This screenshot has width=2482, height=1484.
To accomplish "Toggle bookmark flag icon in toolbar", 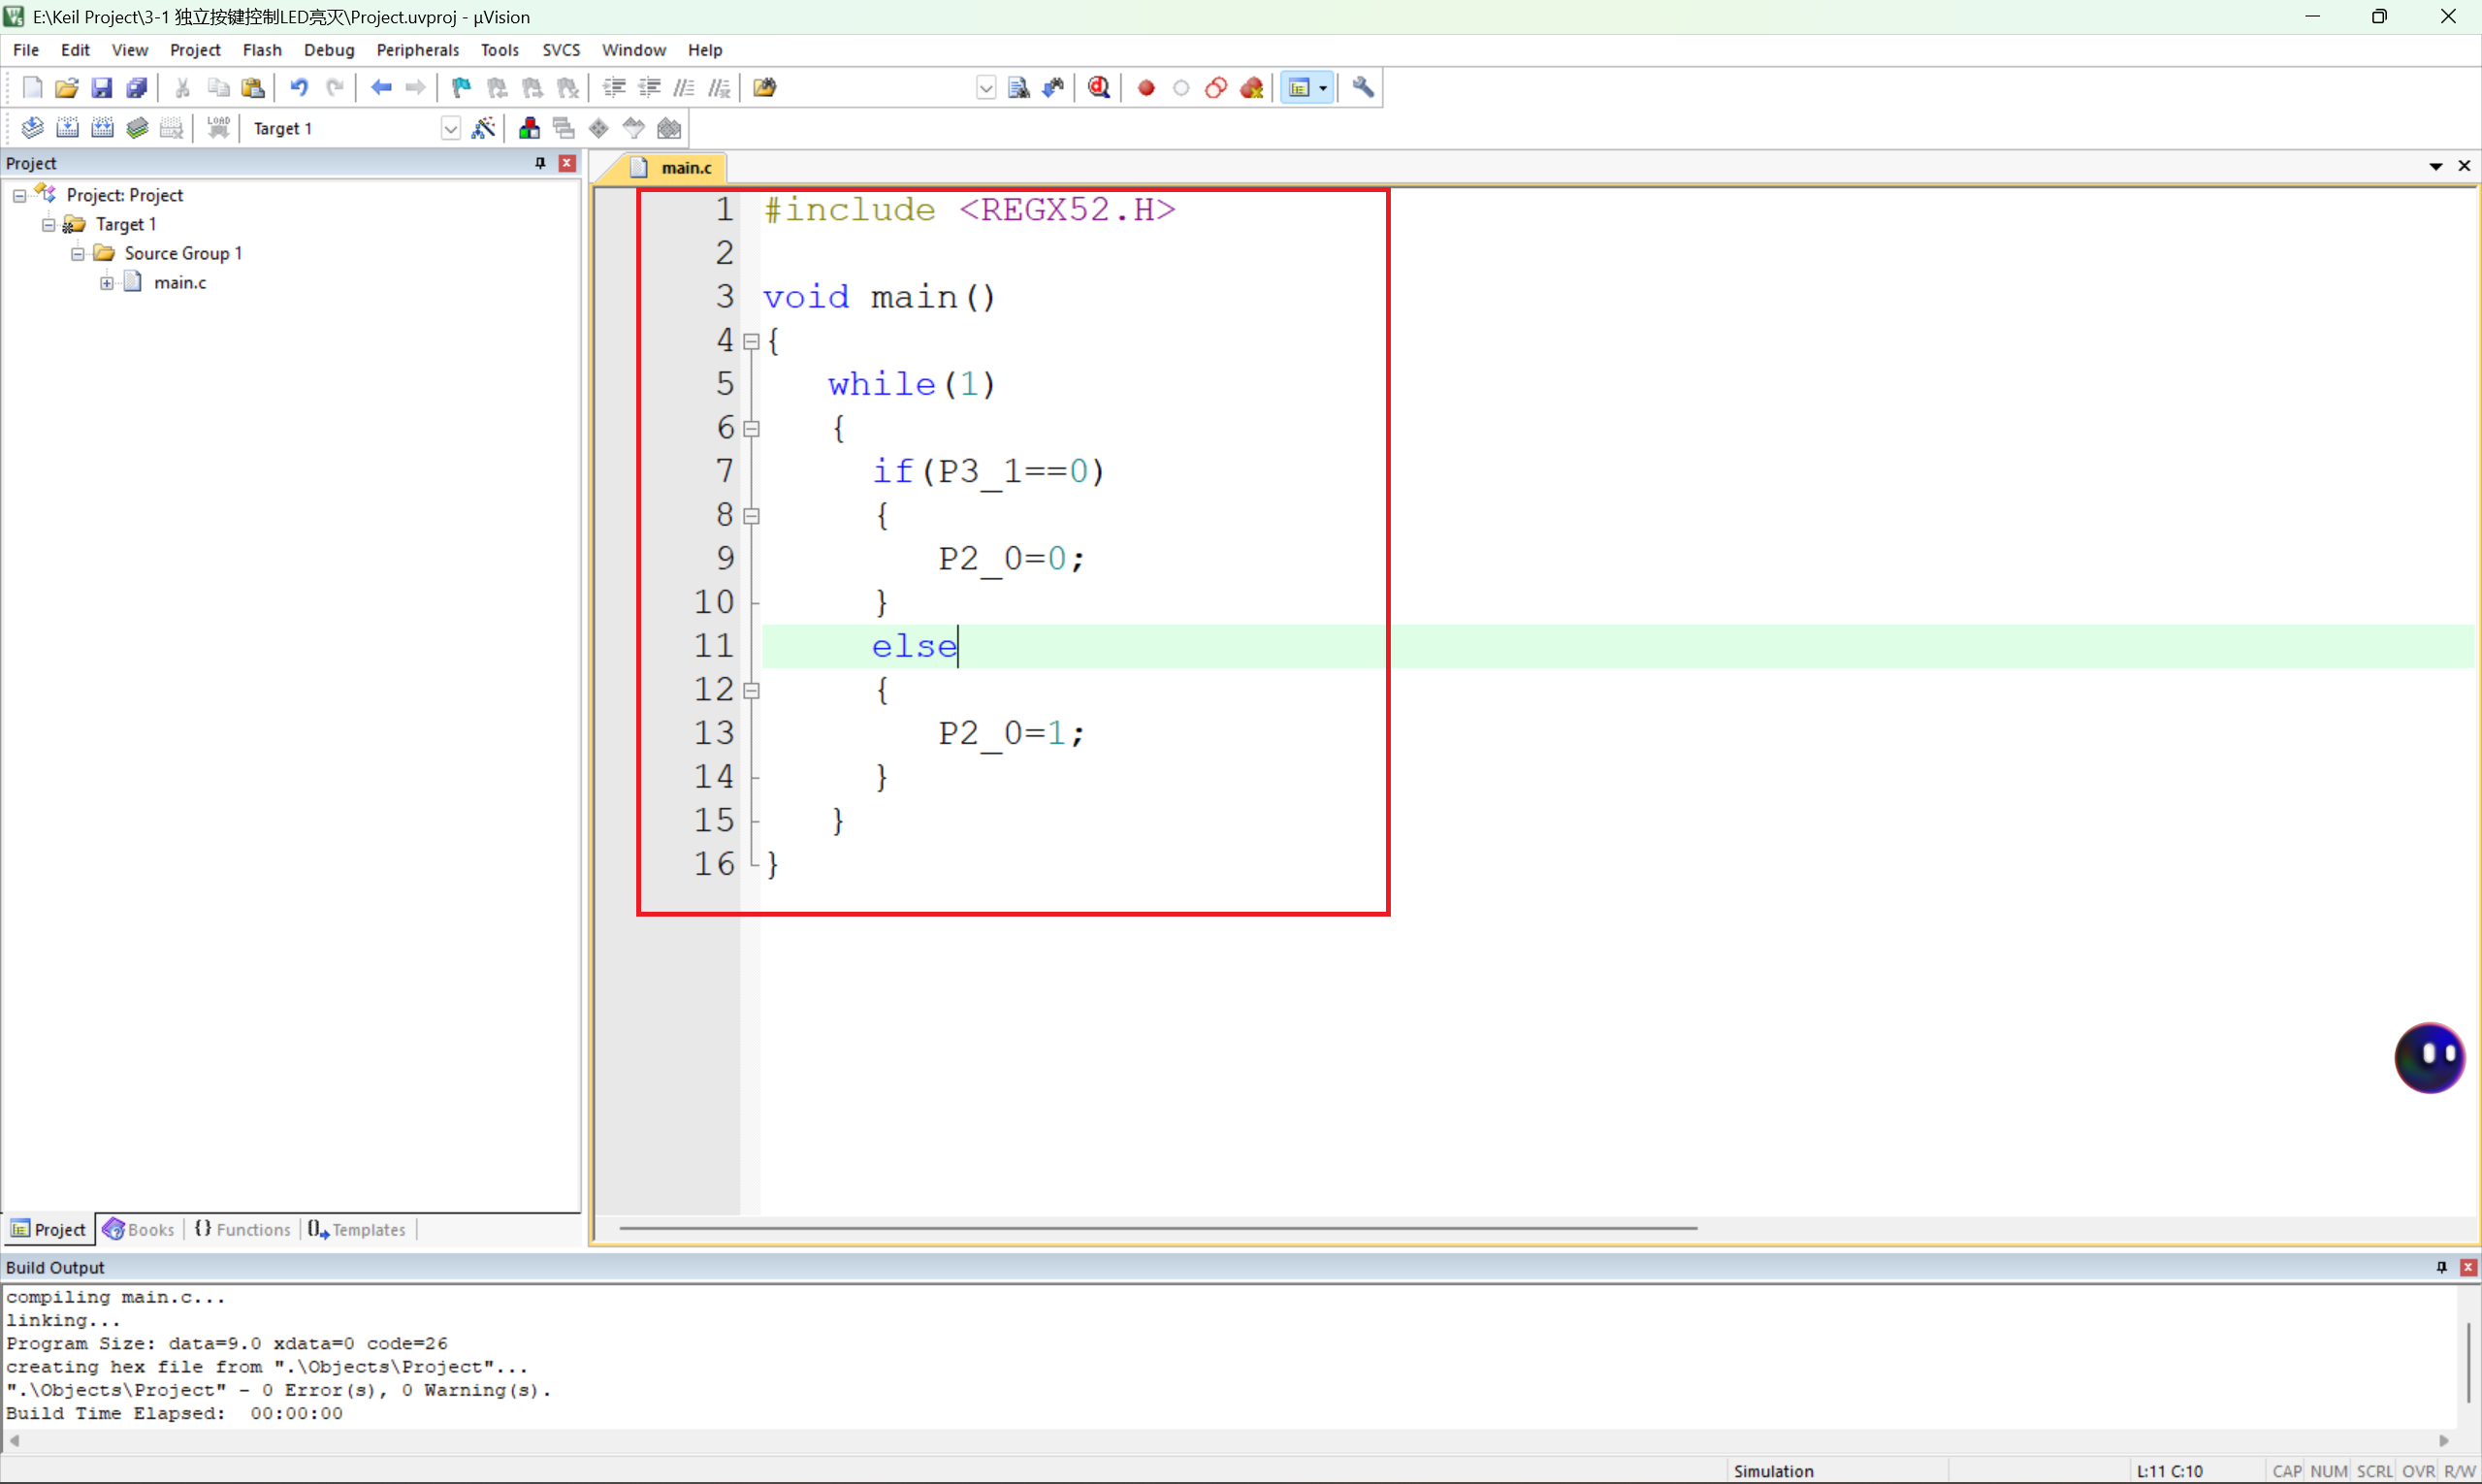I will [x=461, y=88].
